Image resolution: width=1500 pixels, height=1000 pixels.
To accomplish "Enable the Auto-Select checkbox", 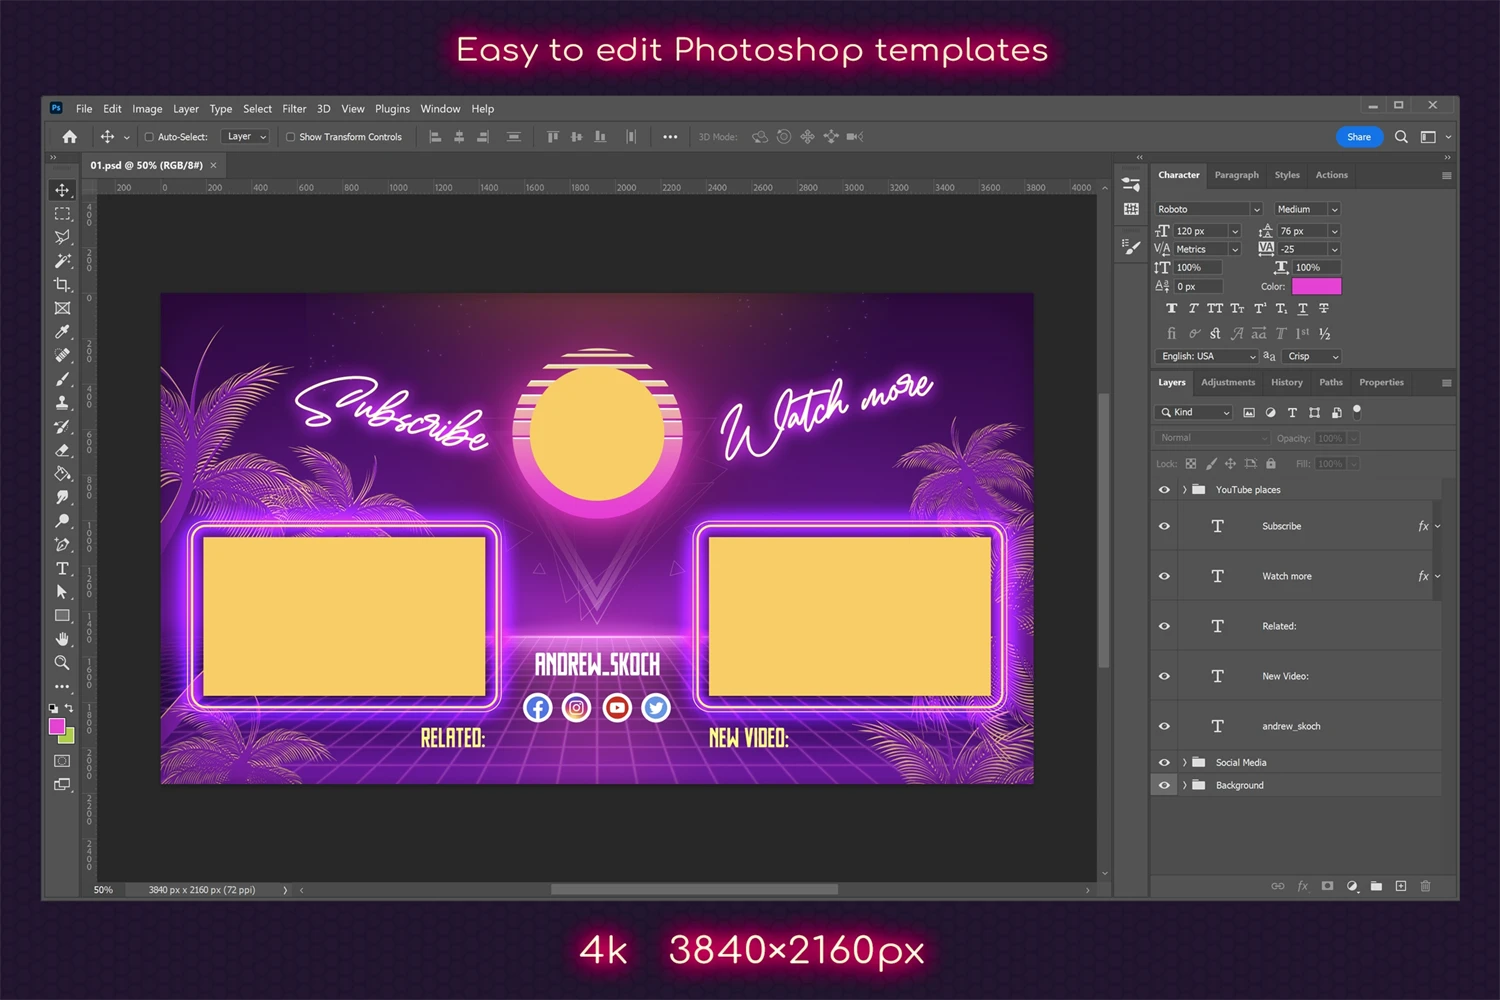I will point(149,137).
